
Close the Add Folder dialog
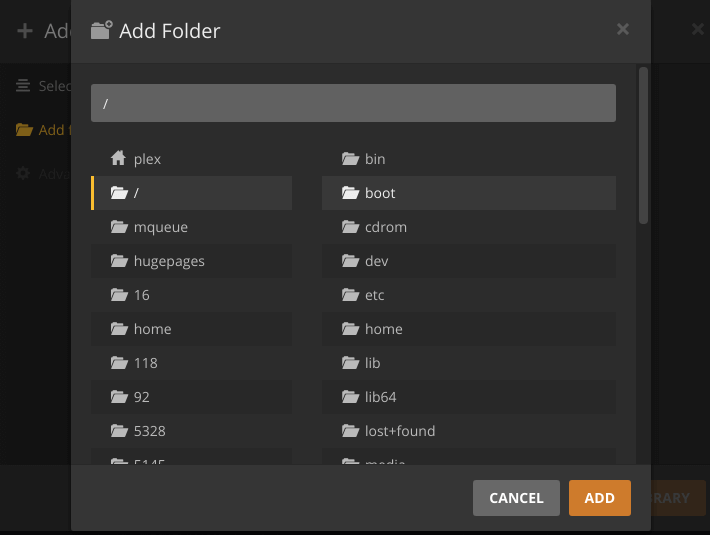click(x=623, y=30)
